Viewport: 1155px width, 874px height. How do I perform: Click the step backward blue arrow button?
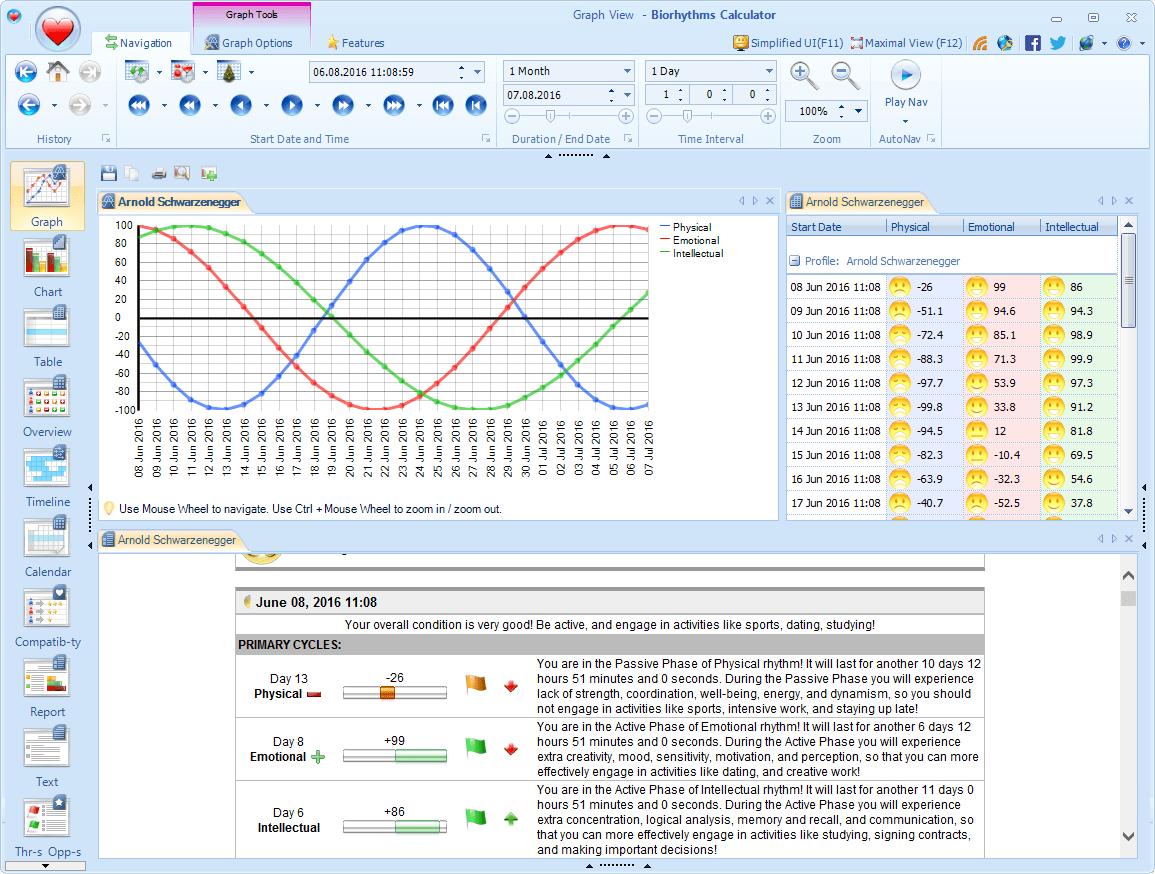(x=241, y=105)
